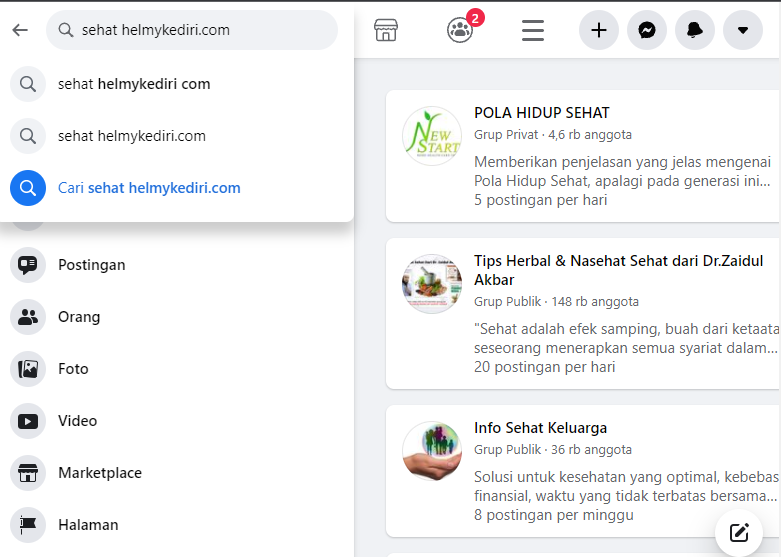Viewport: 781px width, 557px height.
Task: Click the plus Create button
Action: [x=599, y=30]
